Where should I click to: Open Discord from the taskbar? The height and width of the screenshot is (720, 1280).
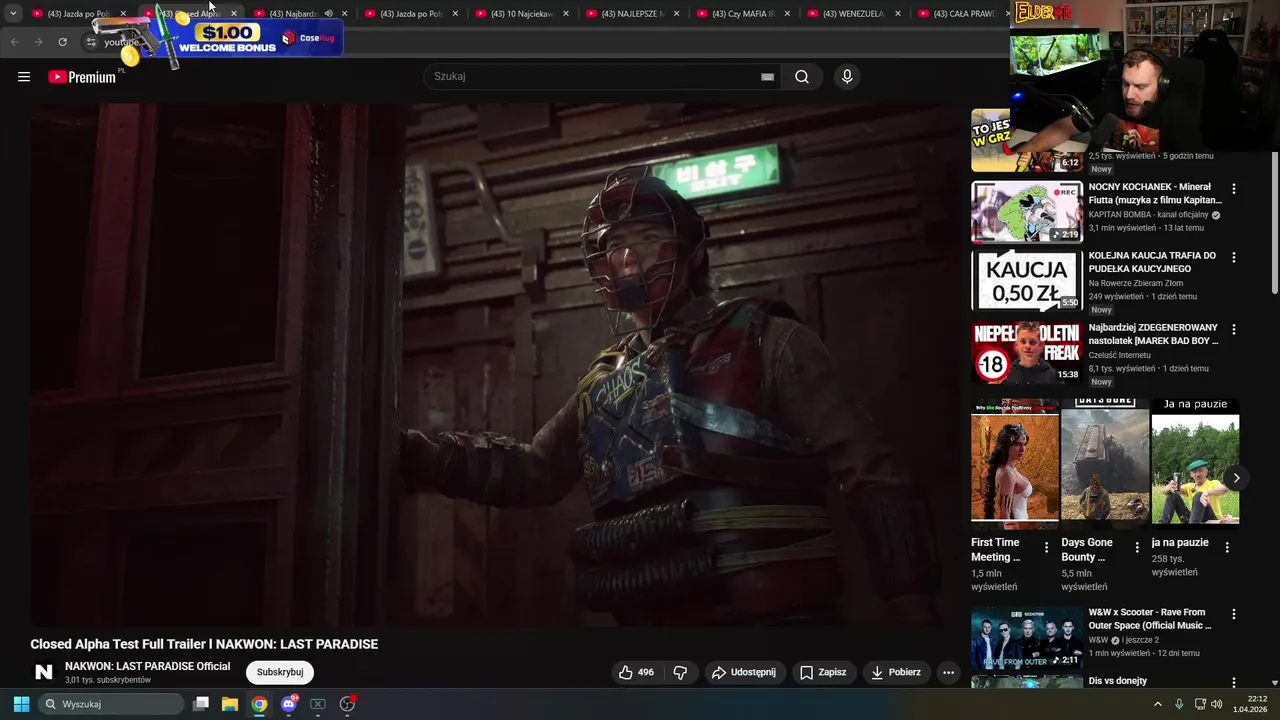tap(289, 704)
